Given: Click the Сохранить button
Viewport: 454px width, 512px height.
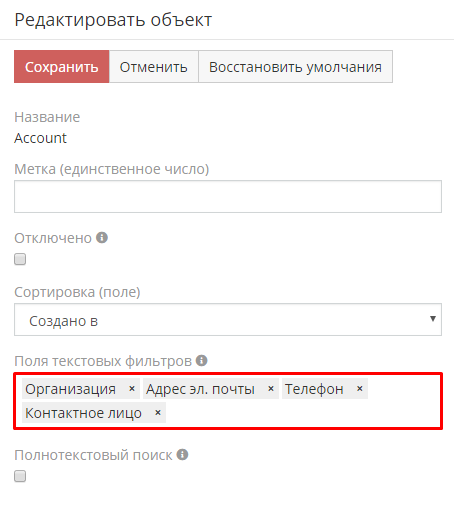Looking at the screenshot, I should (62, 67).
